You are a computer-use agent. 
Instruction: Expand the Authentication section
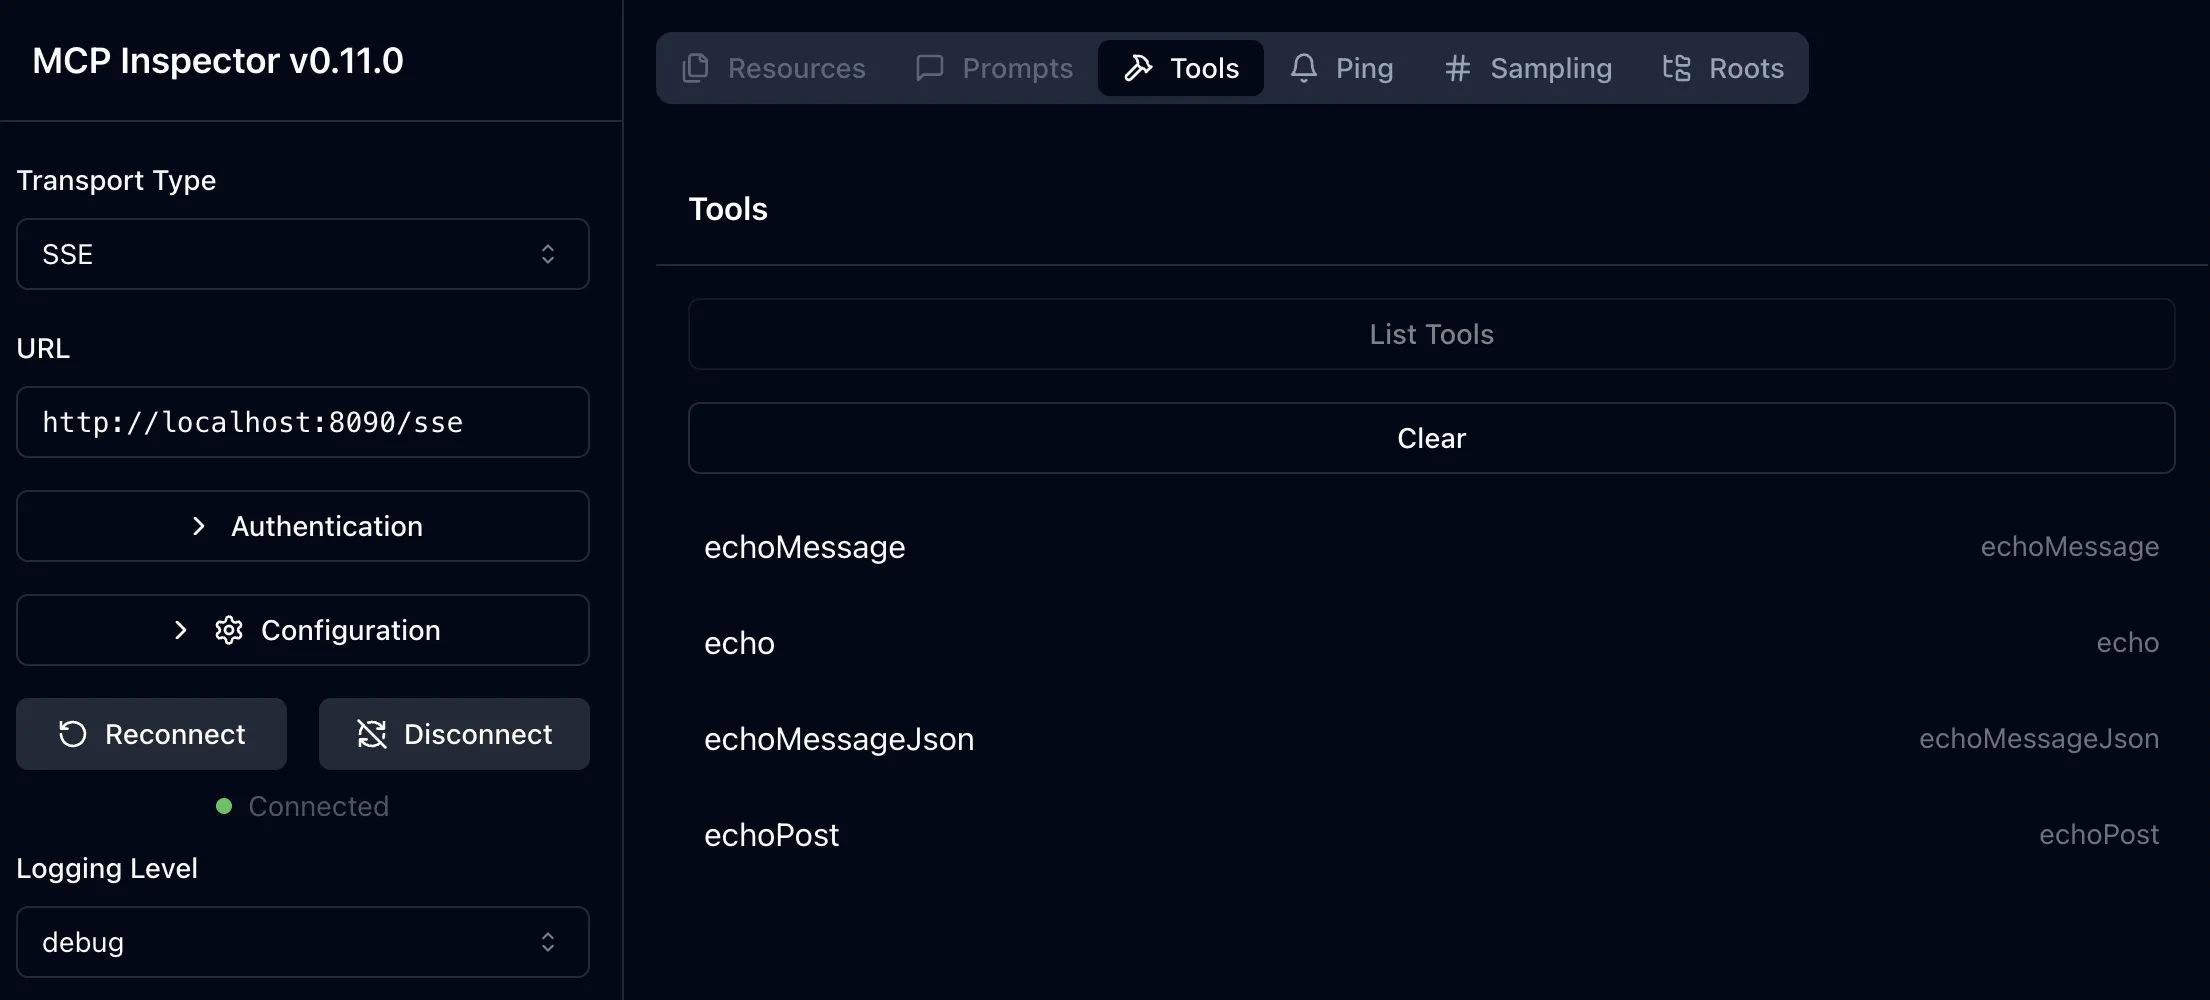pos(302,526)
